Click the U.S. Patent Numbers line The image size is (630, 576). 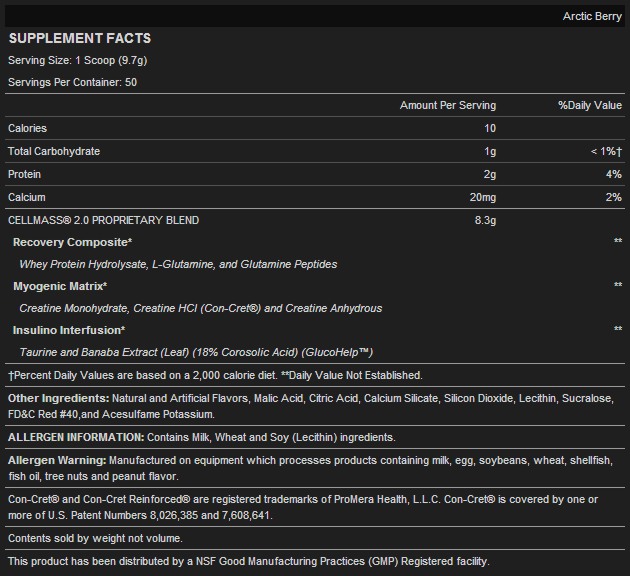(x=140, y=515)
